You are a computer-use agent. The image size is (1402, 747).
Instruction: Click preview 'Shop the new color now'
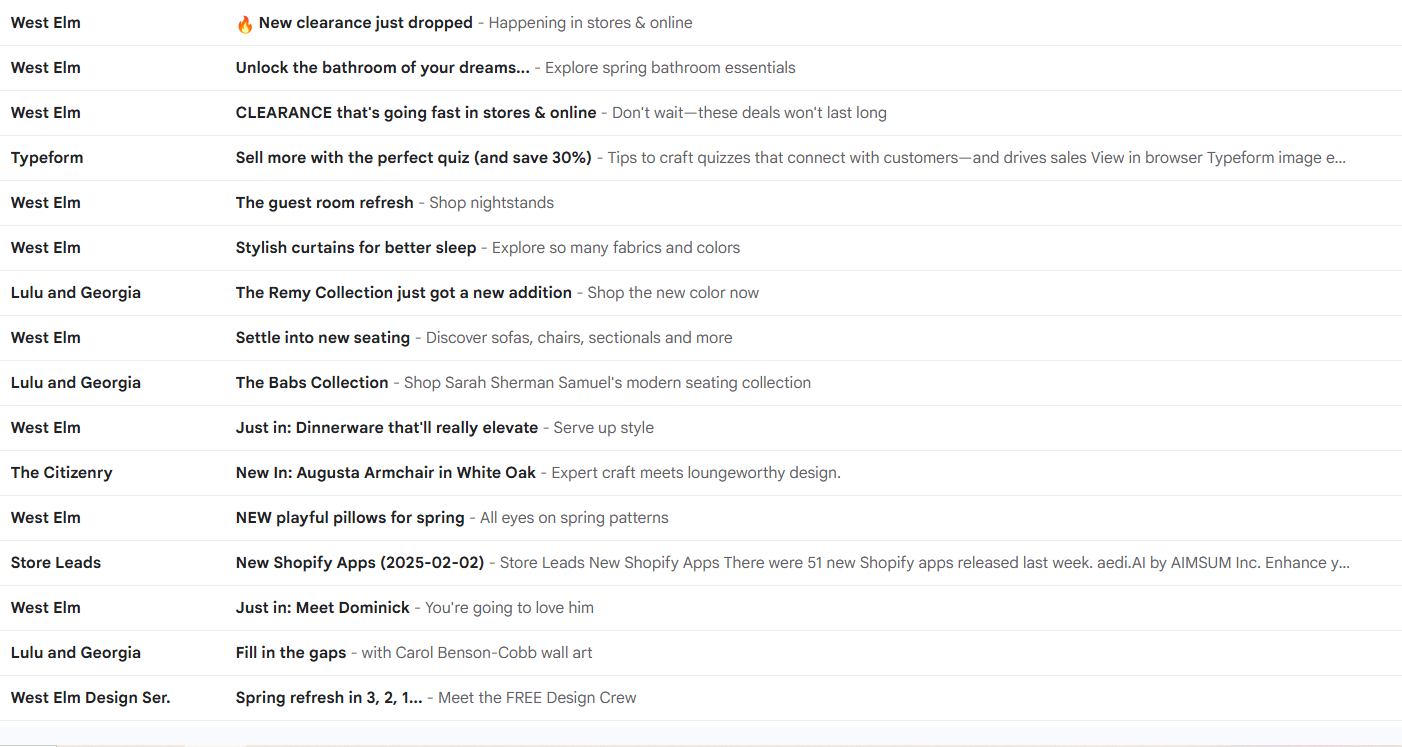pos(673,293)
